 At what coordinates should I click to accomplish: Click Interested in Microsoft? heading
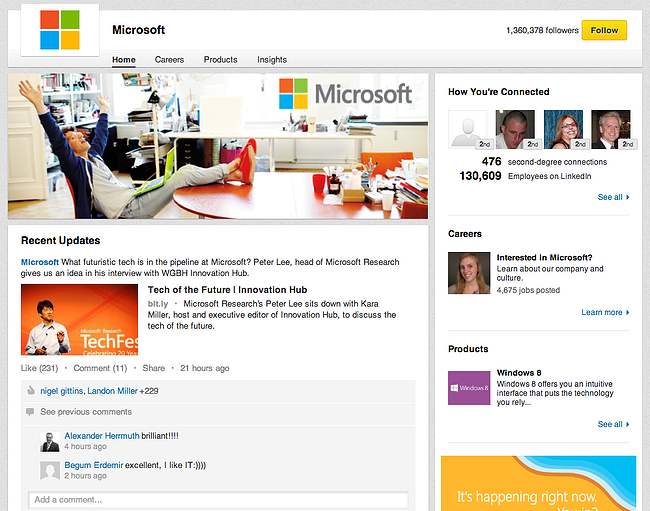click(544, 257)
